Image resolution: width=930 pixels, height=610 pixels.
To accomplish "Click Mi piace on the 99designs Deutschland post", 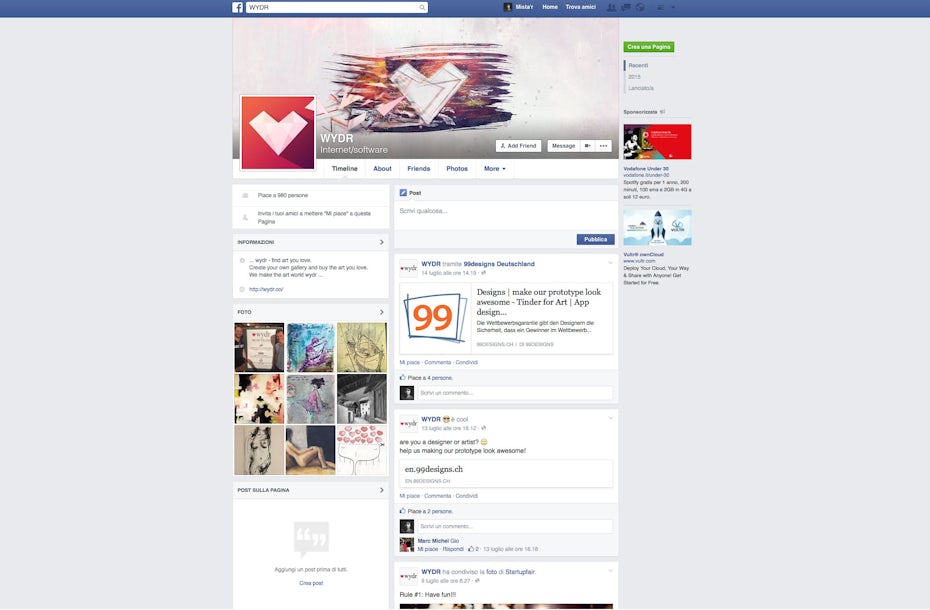I will pos(409,362).
